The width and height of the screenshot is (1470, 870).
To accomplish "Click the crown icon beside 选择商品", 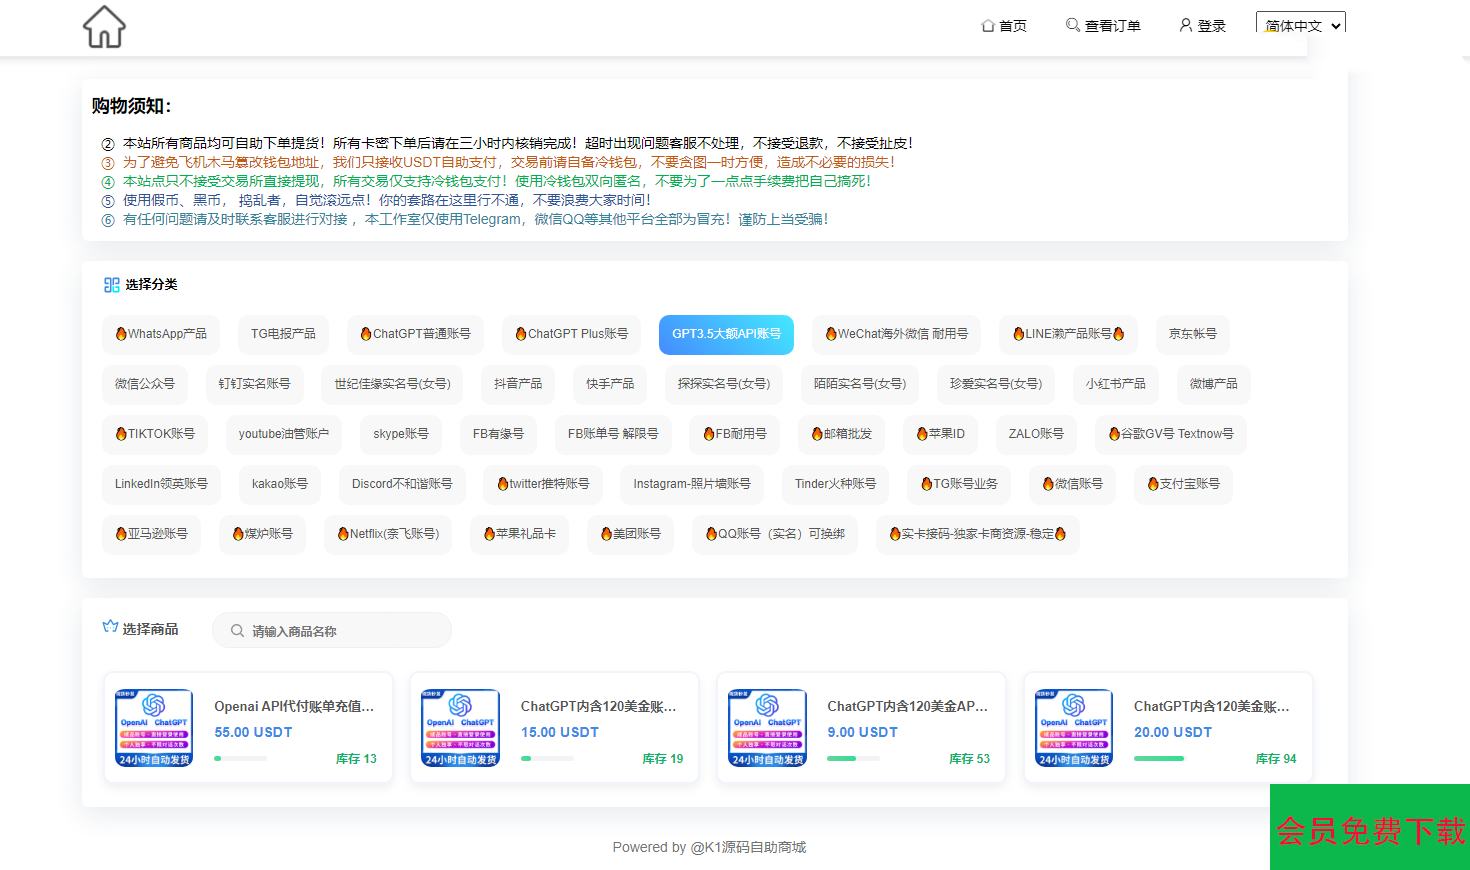I will coord(110,627).
